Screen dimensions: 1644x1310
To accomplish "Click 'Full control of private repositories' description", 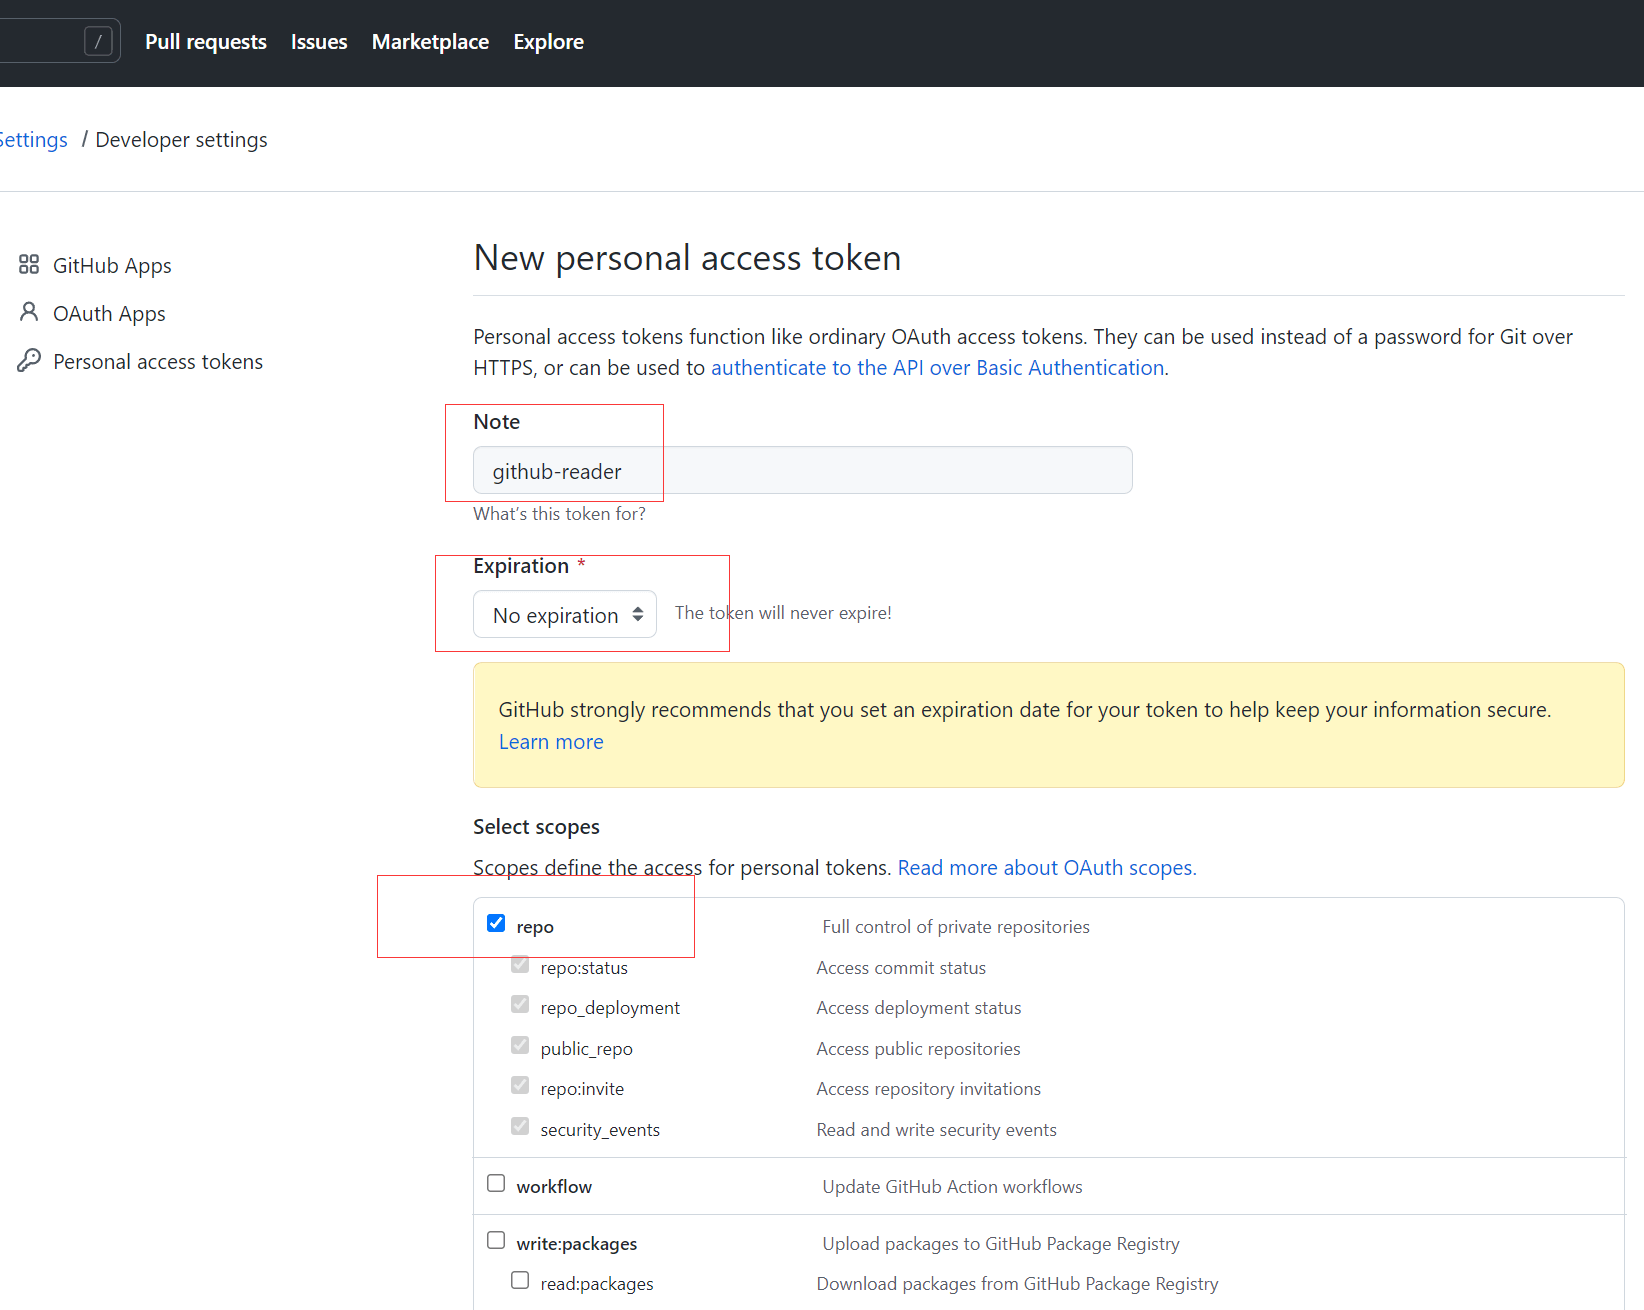I will pos(956,927).
